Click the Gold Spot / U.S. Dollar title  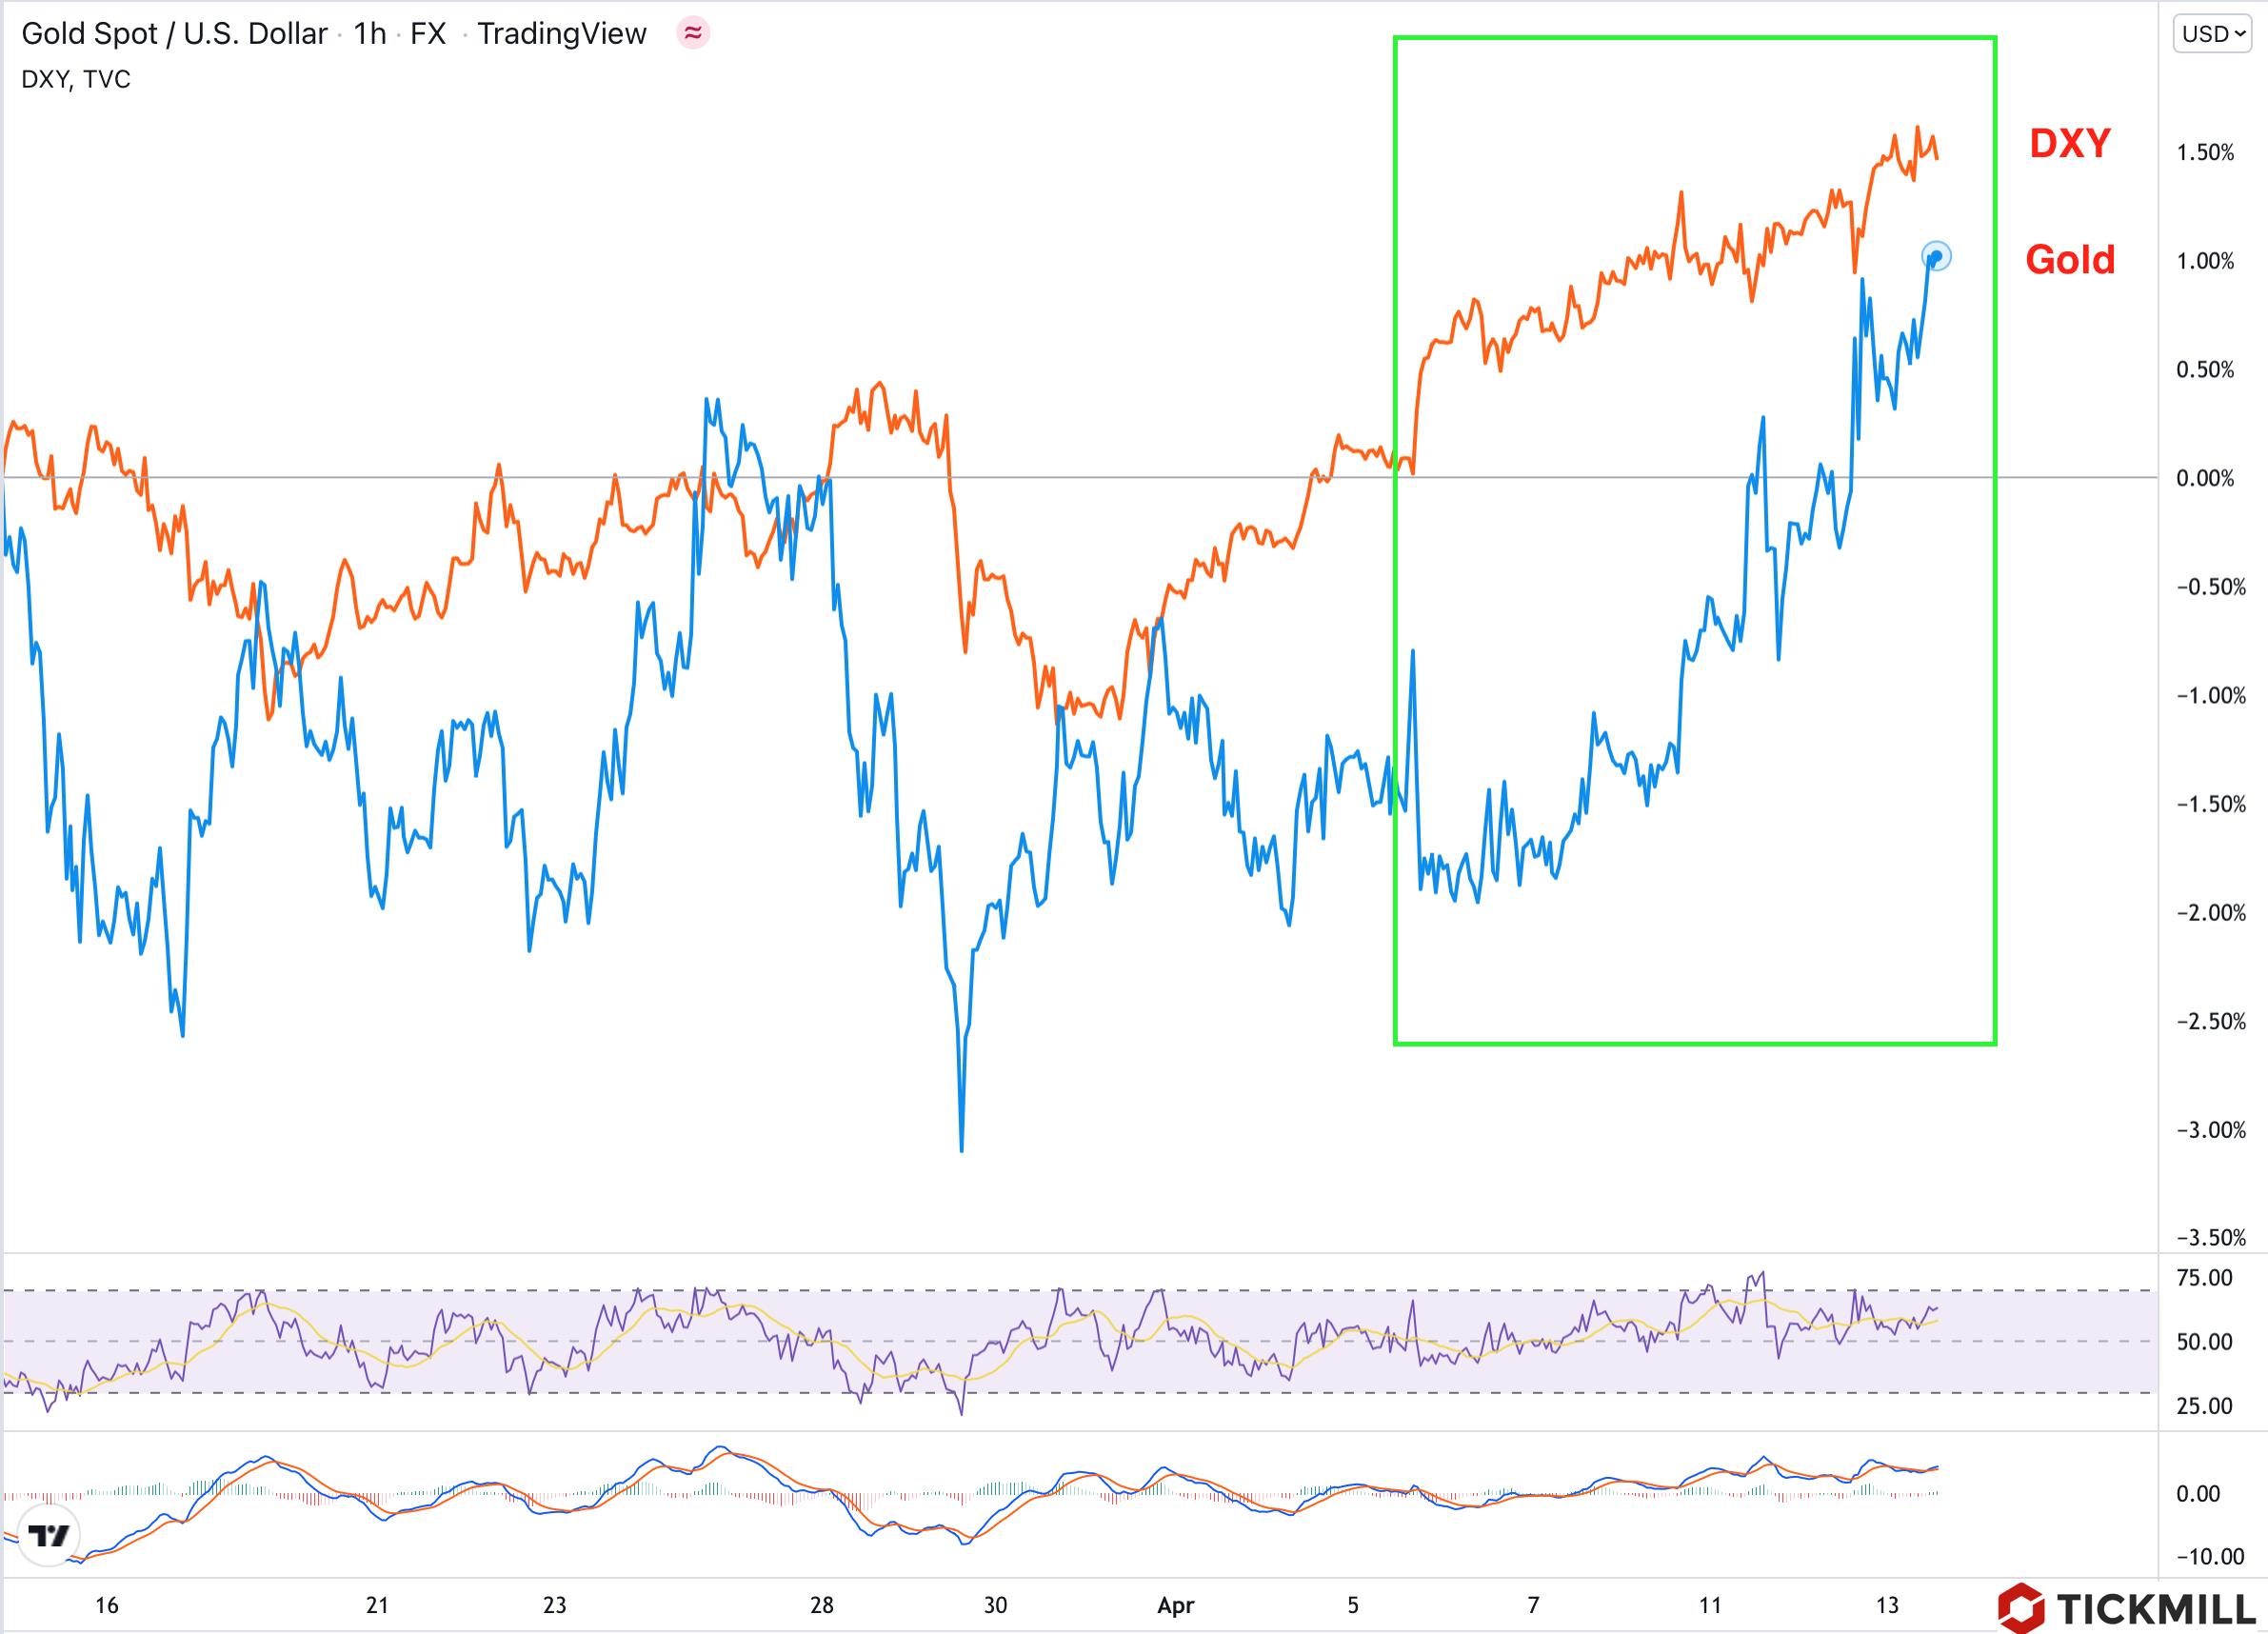(x=174, y=34)
